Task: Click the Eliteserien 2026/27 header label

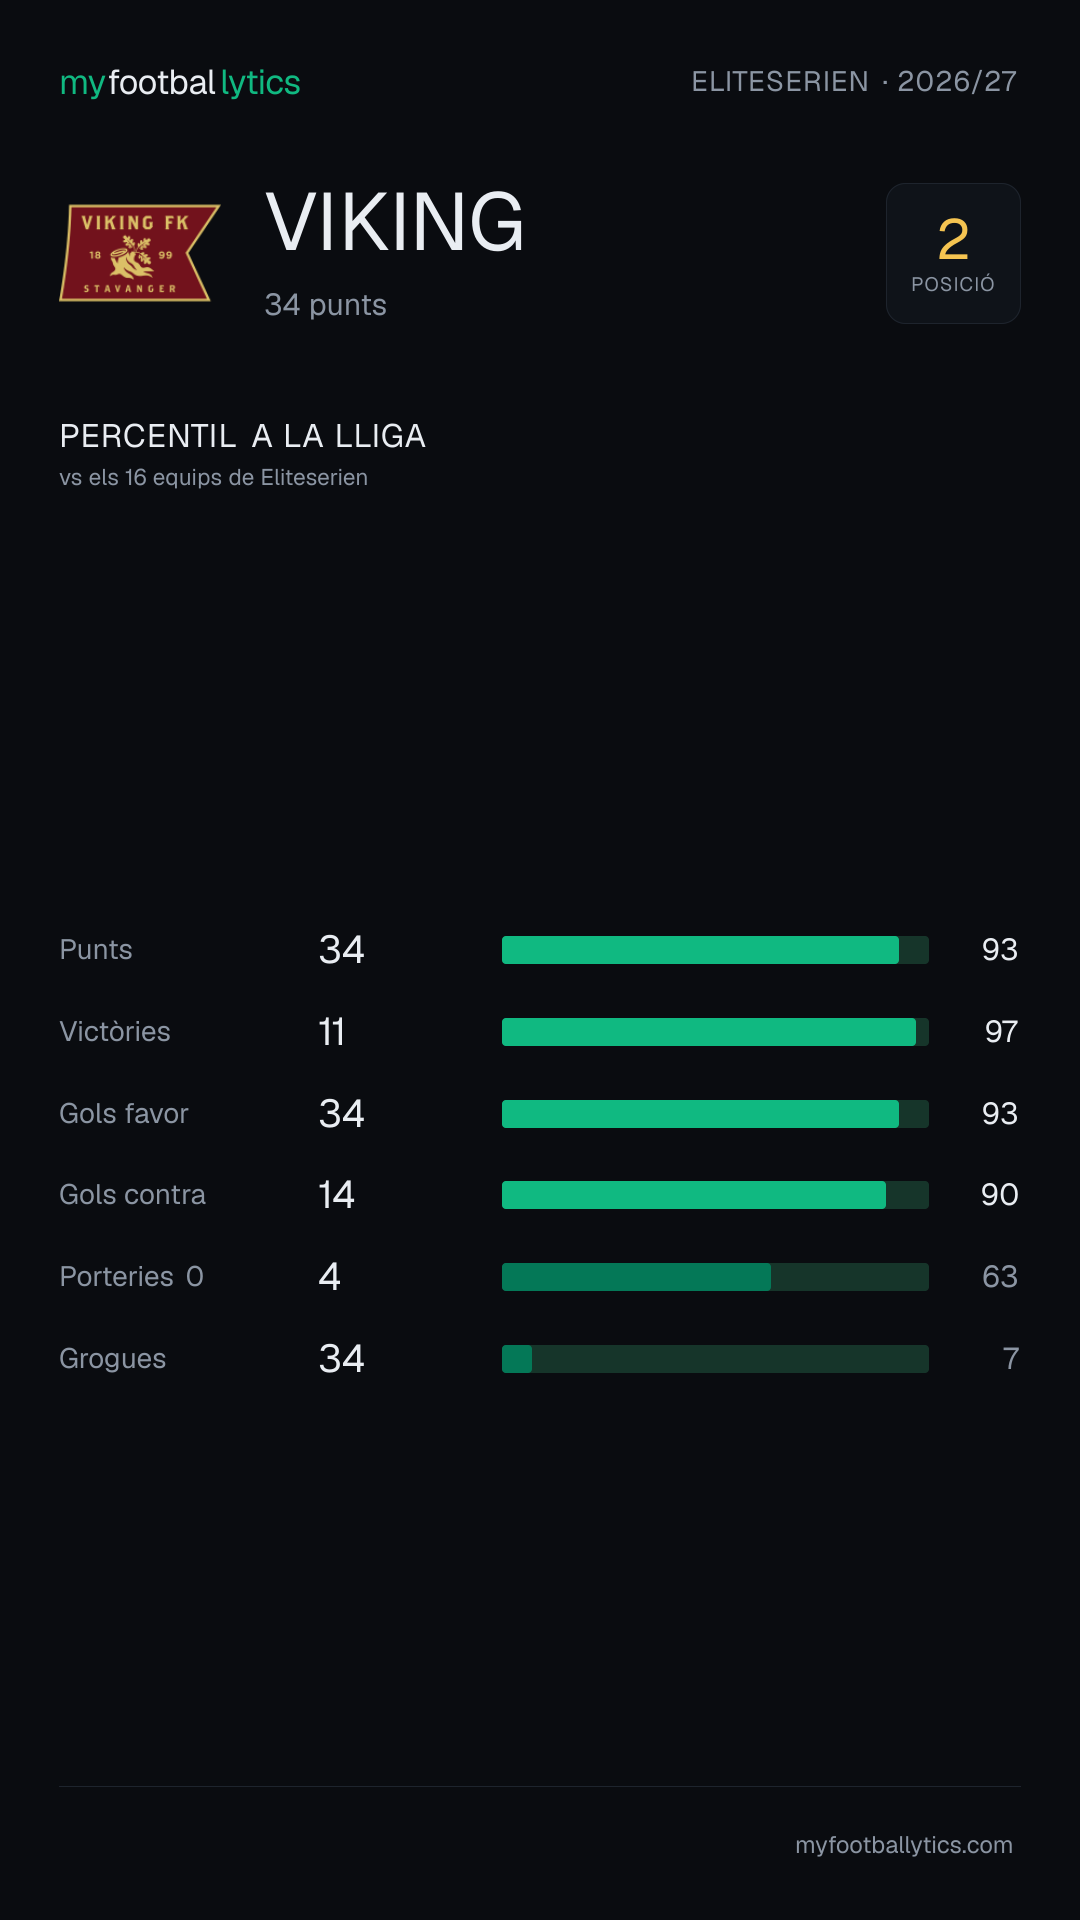Action: point(854,81)
